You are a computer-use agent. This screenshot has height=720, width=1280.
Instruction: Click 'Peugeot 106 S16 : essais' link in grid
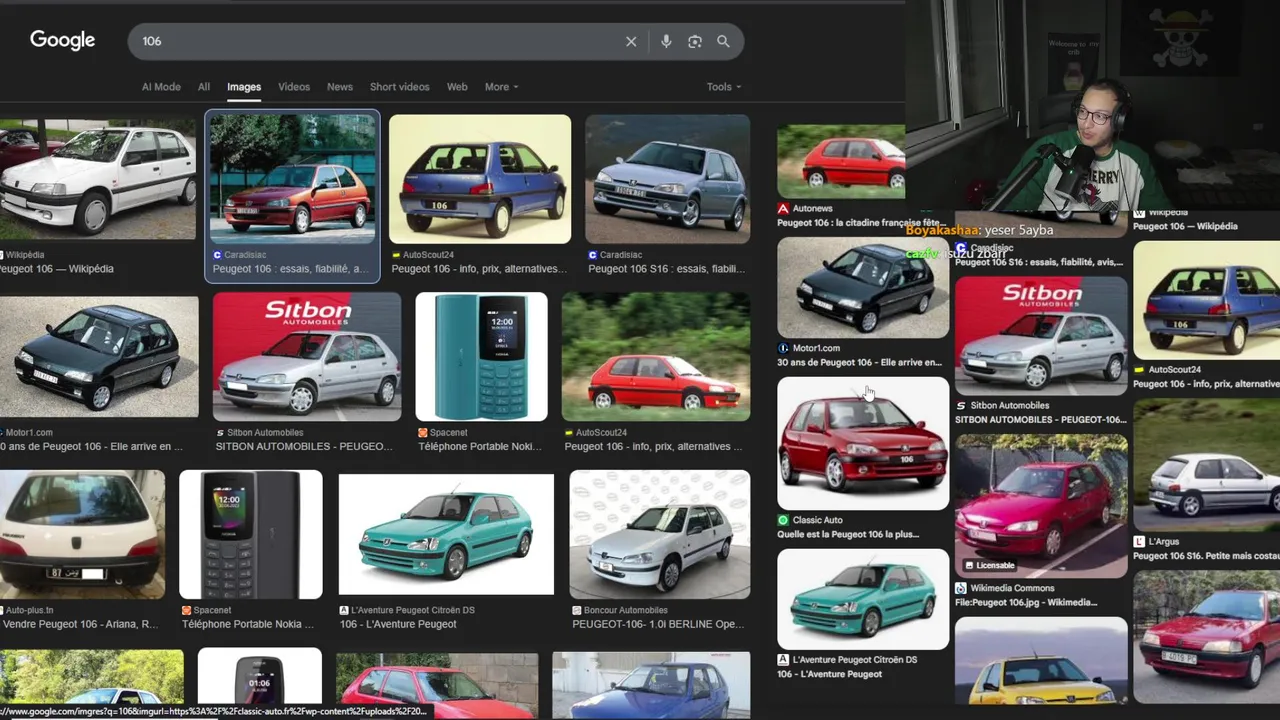[x=666, y=269]
